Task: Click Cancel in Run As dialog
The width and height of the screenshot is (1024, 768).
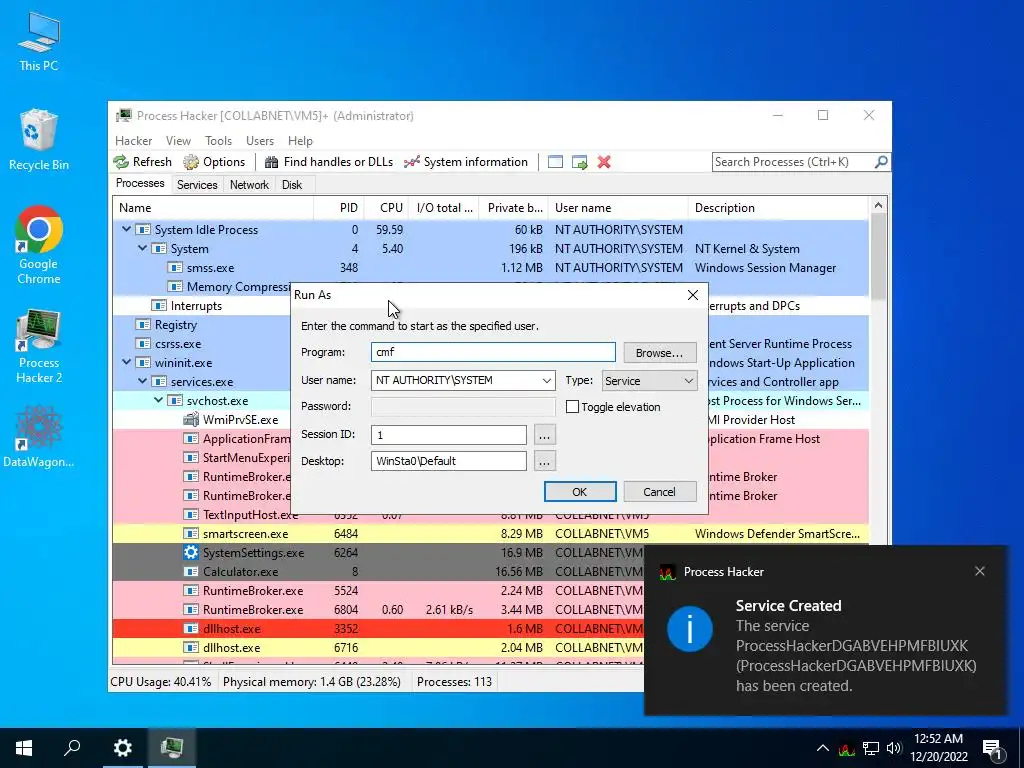Action: coord(660,492)
